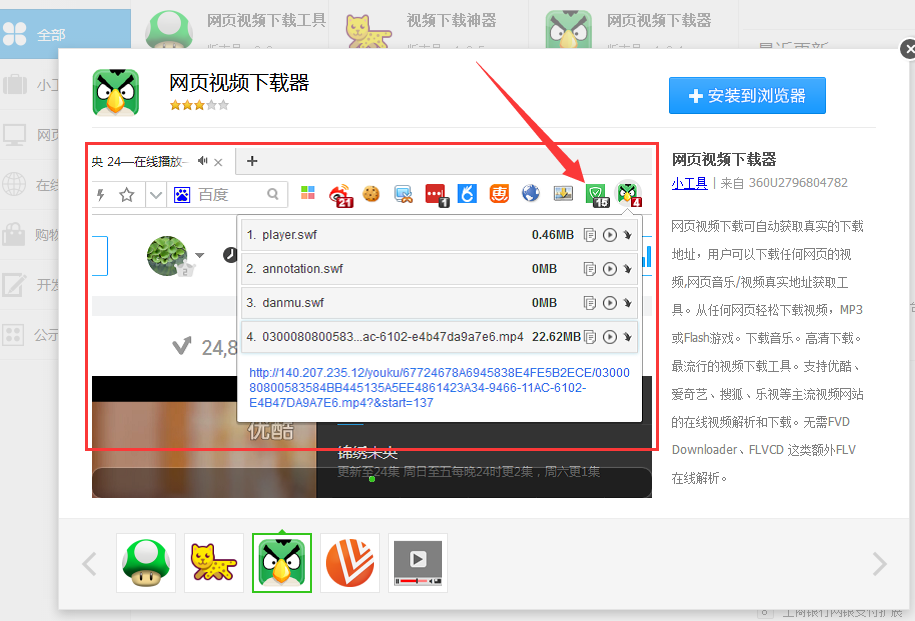Play the danmu.swf file
The image size is (915, 621).
(x=610, y=303)
